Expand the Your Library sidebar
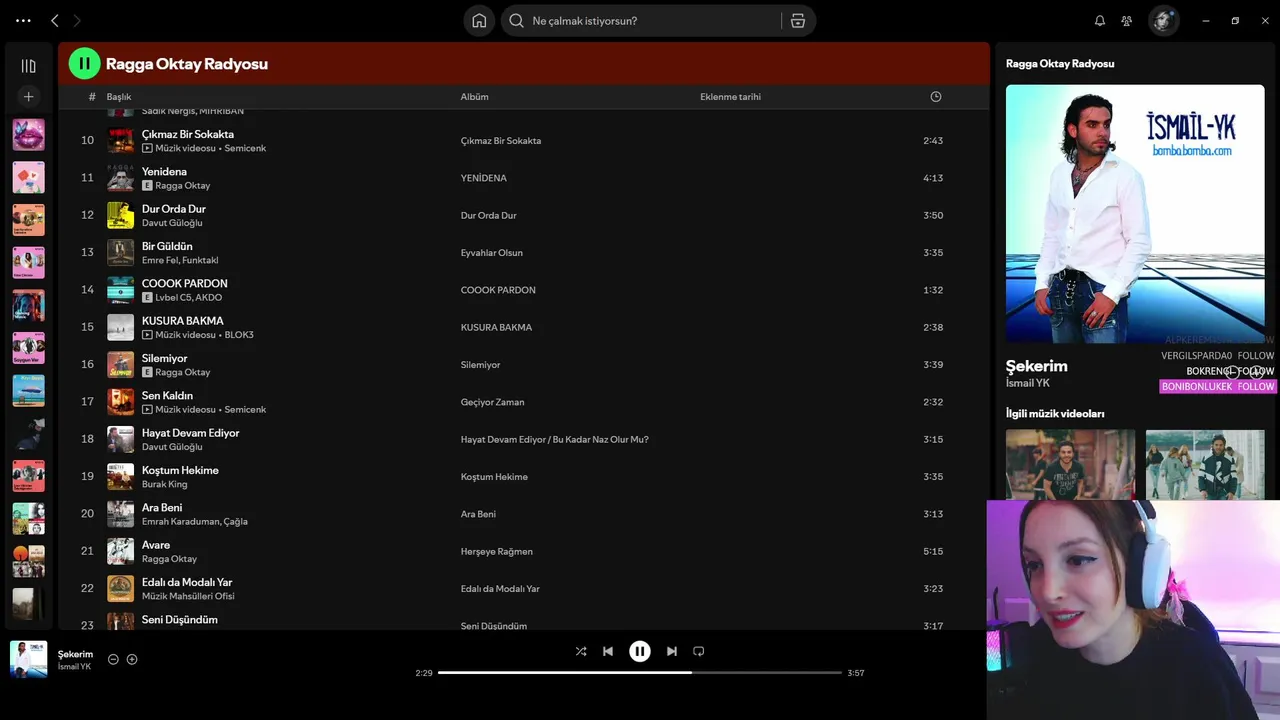Image resolution: width=1280 pixels, height=720 pixels. tap(28, 66)
